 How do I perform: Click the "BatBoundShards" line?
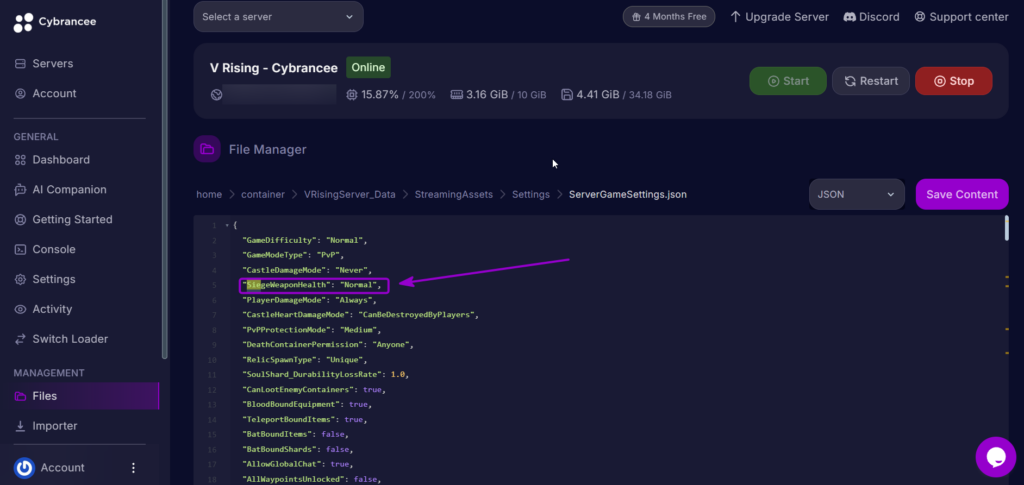click(298, 450)
